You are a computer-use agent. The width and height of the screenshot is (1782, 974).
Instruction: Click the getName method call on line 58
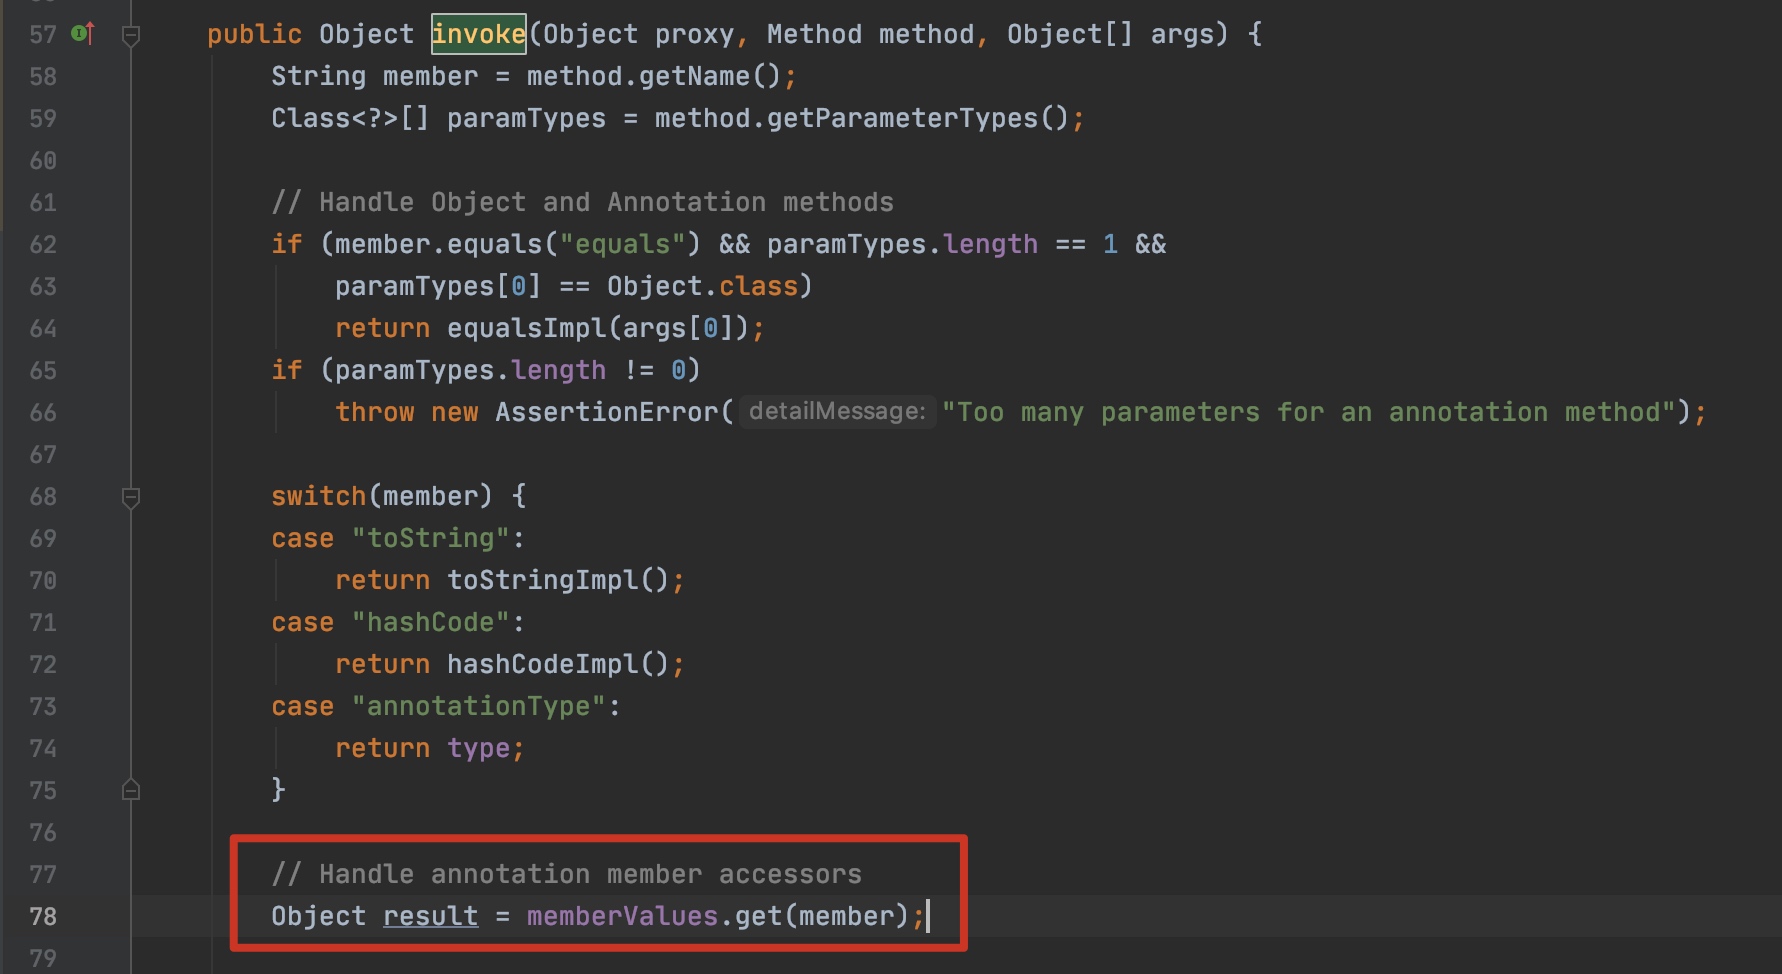point(694,76)
